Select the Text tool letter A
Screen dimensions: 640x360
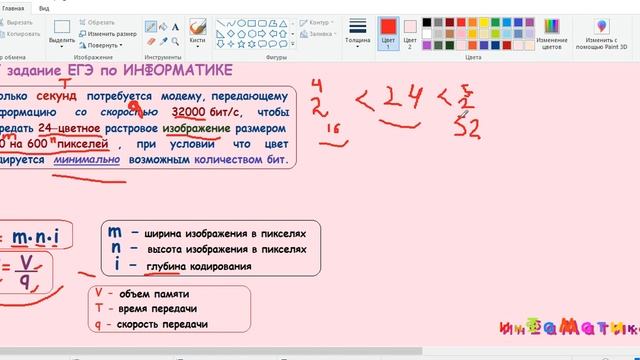click(175, 27)
